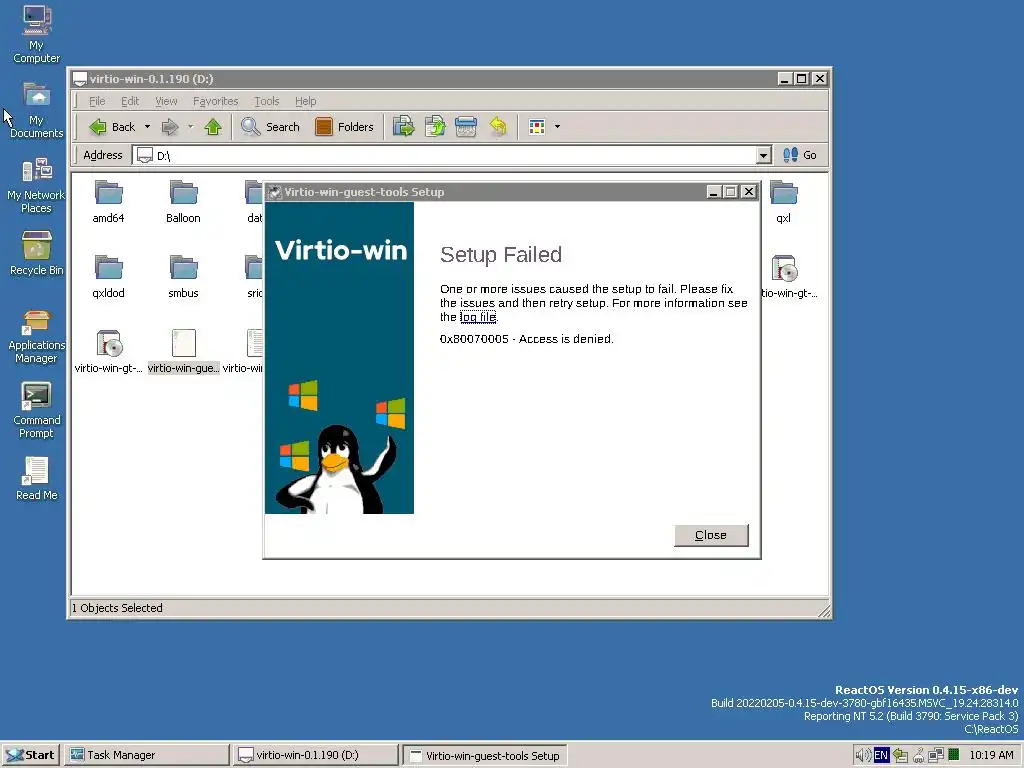Open My Documents desktop icon
The image size is (1024, 768).
[x=37, y=110]
